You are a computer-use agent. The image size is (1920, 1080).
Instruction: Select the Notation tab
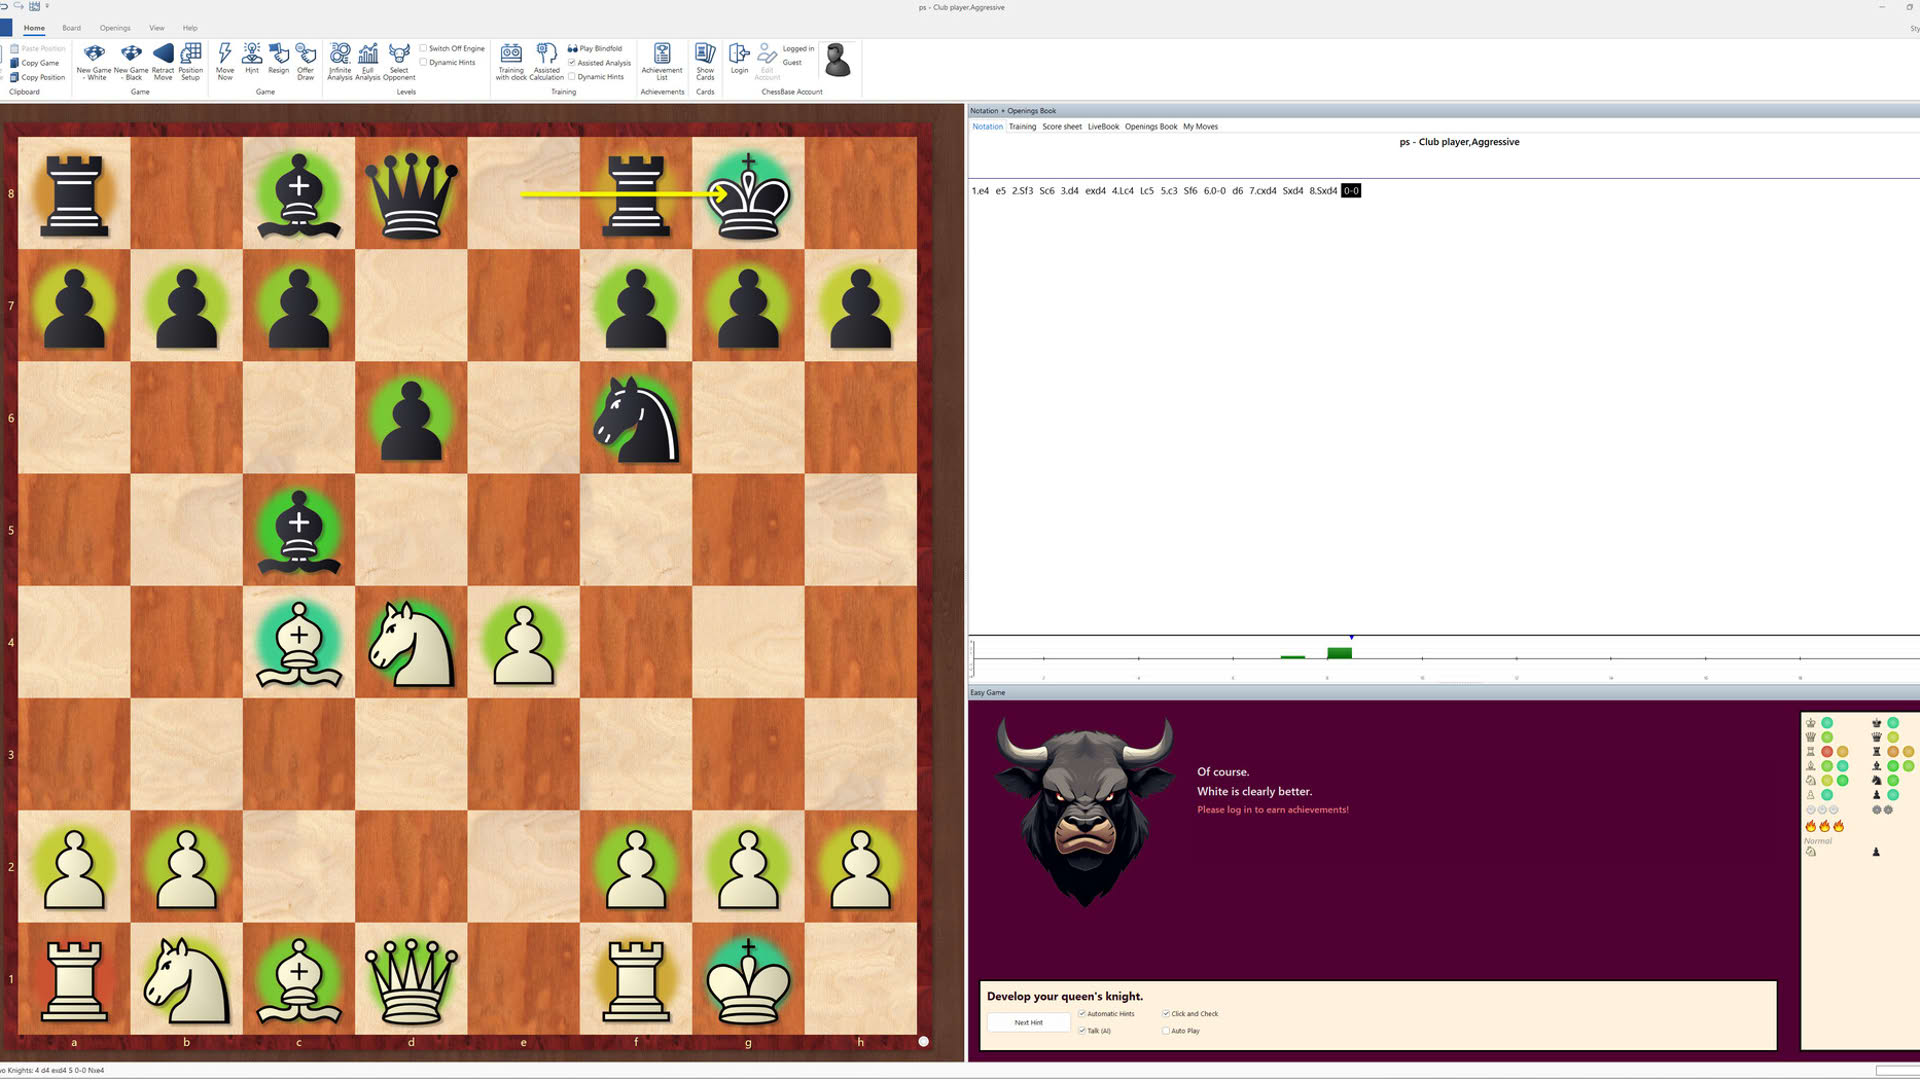point(987,127)
